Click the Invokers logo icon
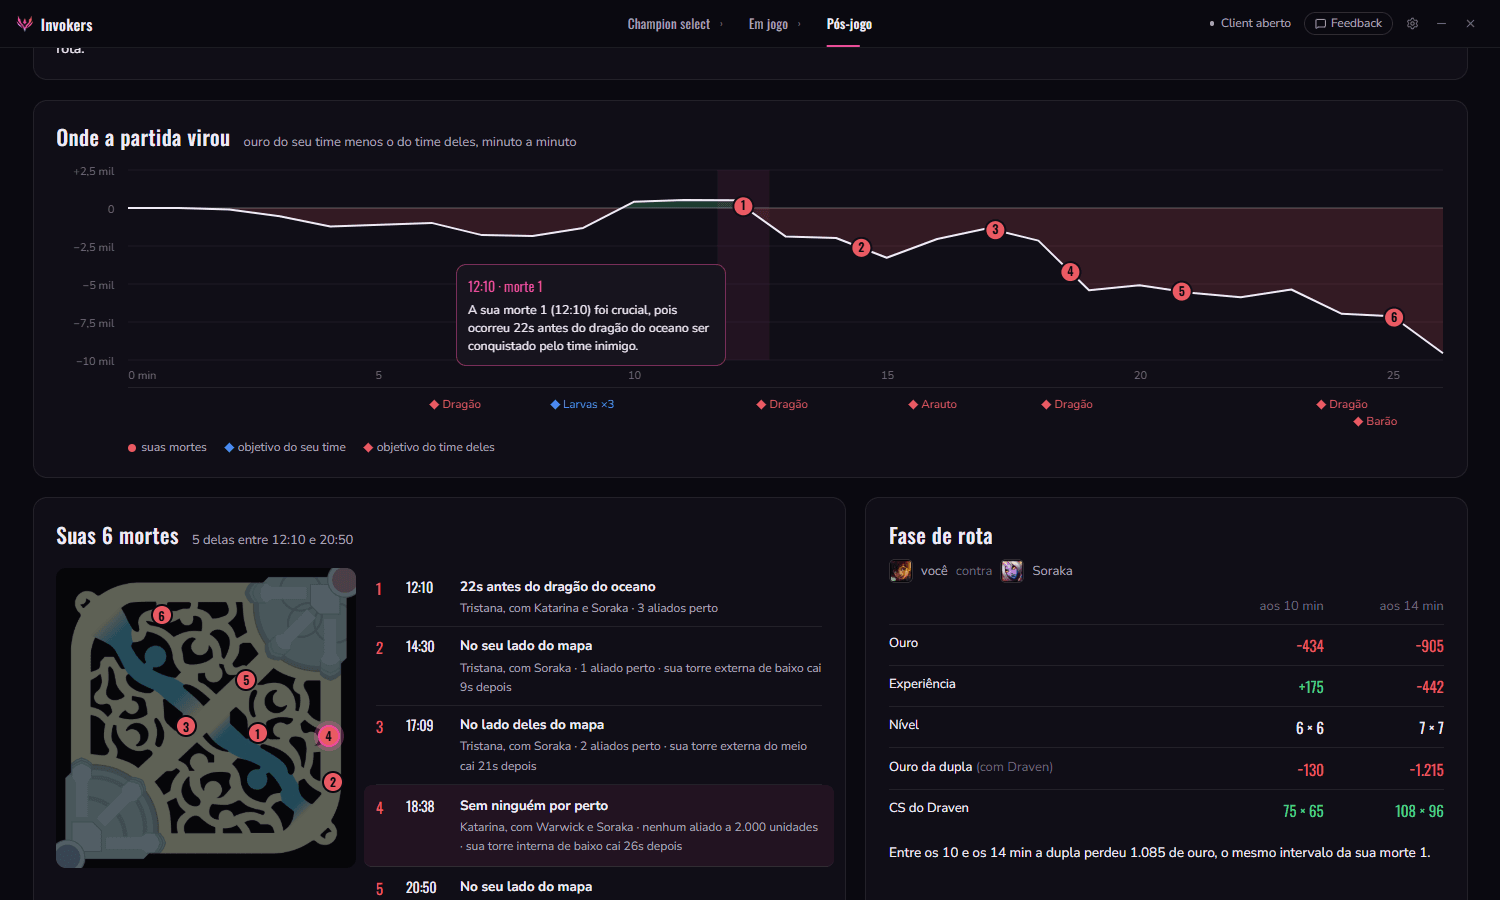This screenshot has height=900, width=1500. tap(25, 24)
